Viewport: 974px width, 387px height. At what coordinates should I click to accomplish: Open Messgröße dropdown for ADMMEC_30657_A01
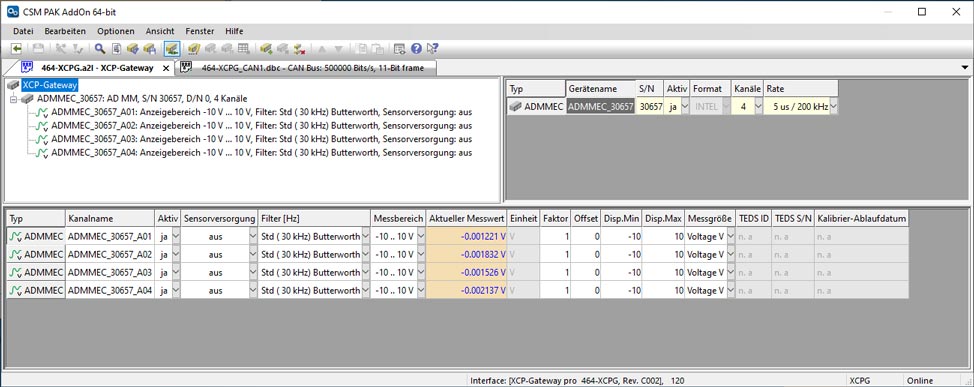(x=730, y=237)
